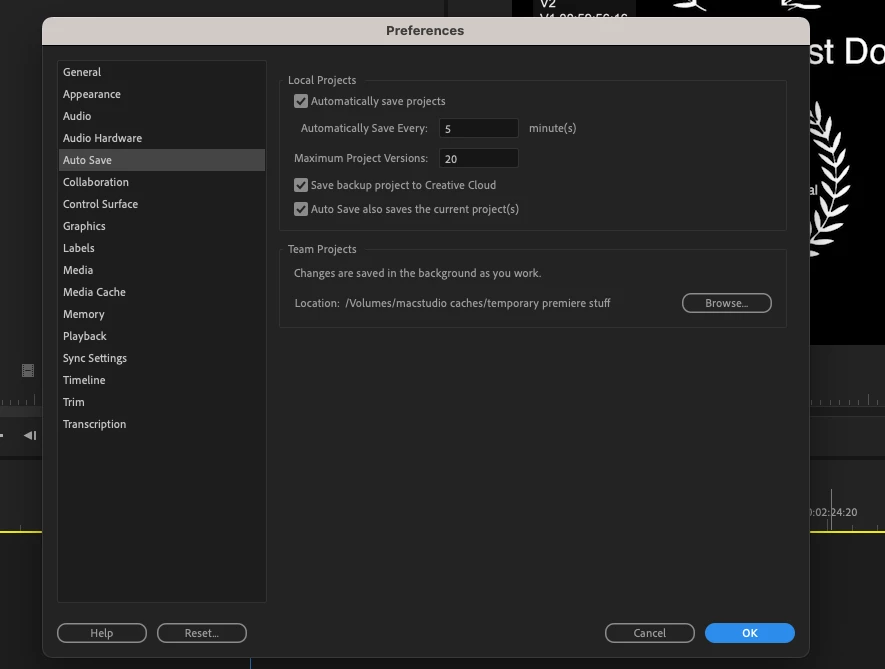Select the Media category
The height and width of the screenshot is (669, 885).
pyautogui.click(x=162, y=270)
